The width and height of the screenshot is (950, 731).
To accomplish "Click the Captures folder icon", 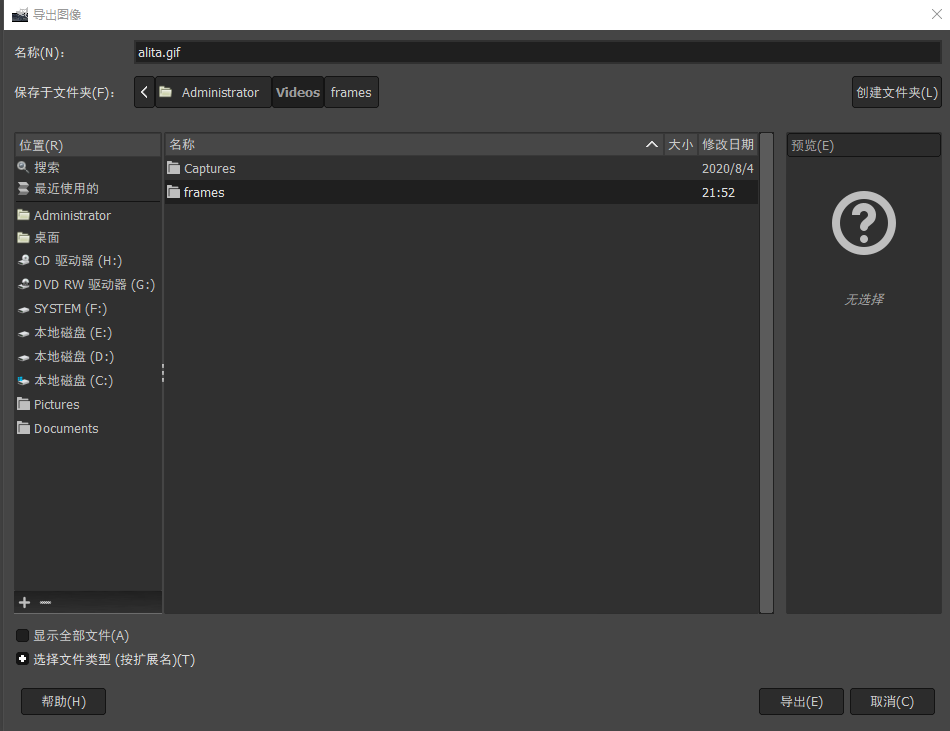I will tap(174, 168).
